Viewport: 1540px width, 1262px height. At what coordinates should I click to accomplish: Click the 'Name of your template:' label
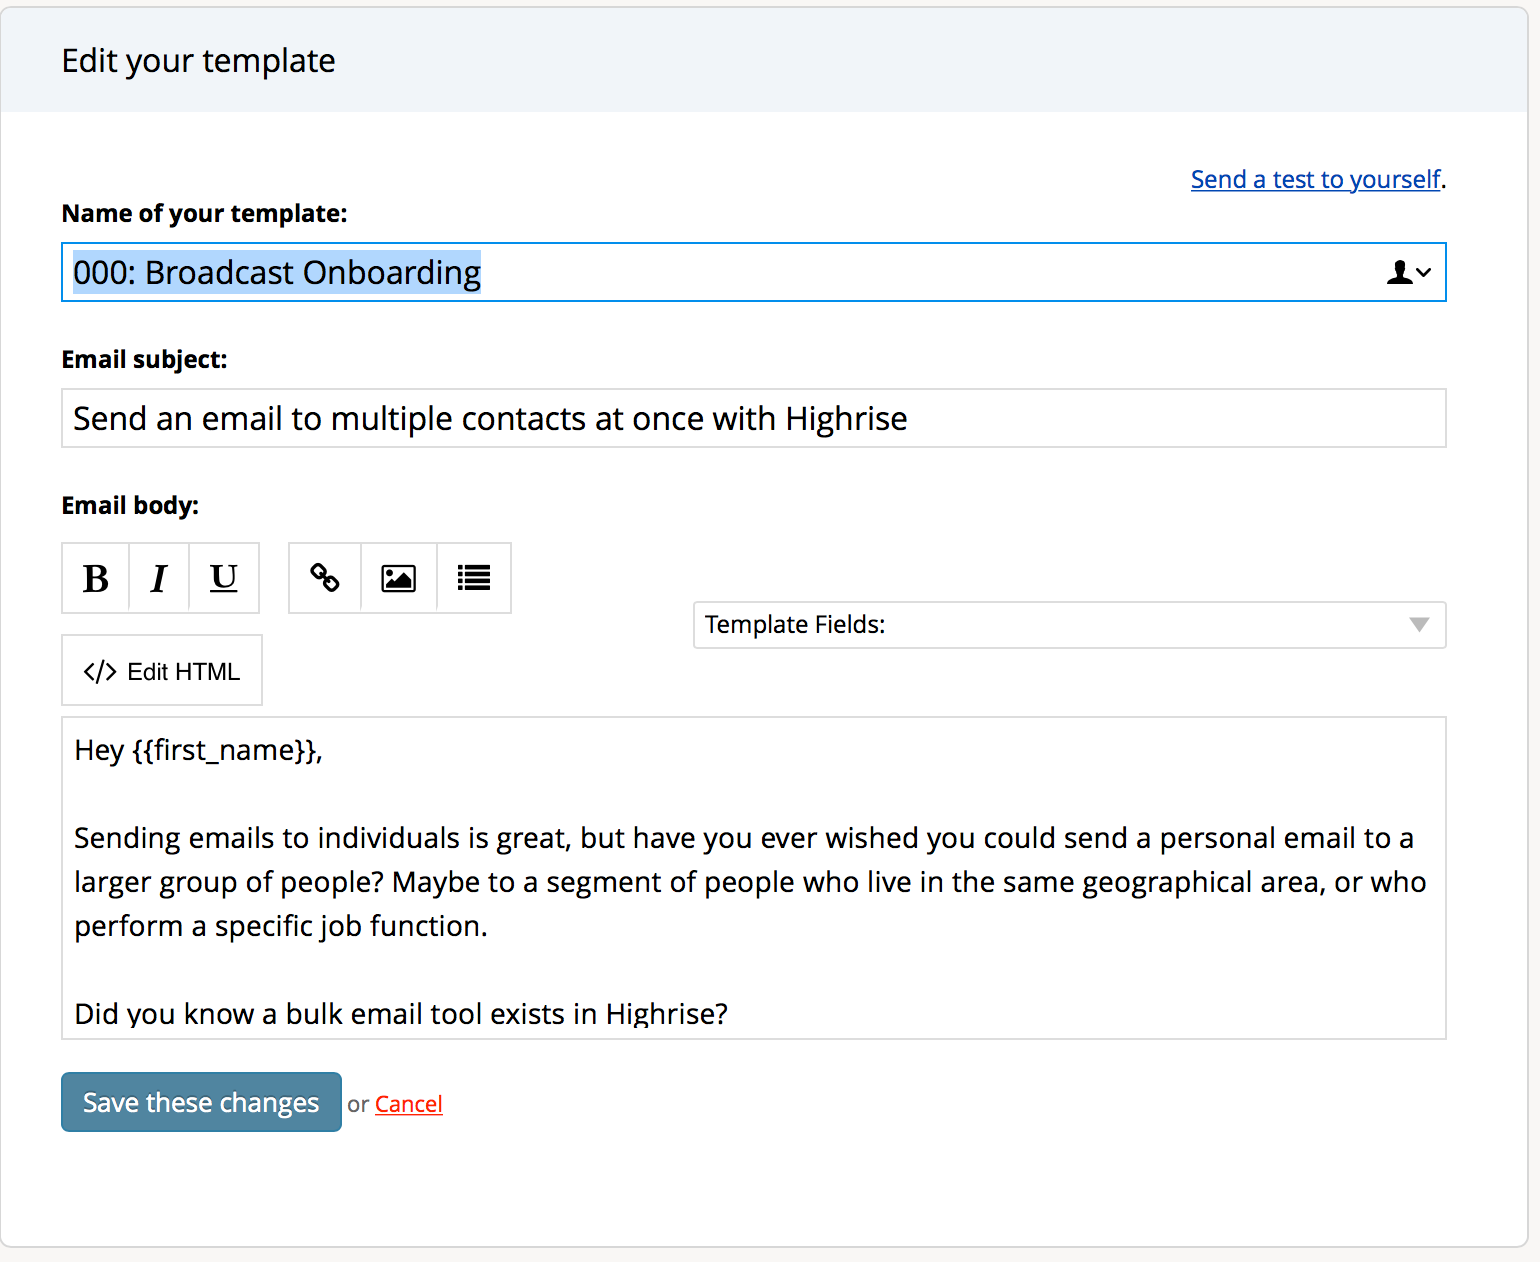tap(205, 213)
